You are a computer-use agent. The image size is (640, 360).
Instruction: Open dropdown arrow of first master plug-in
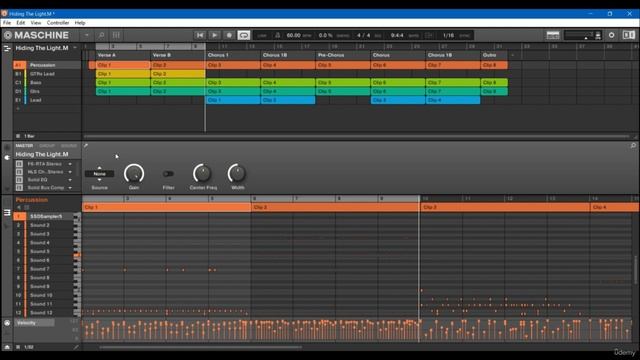point(70,164)
